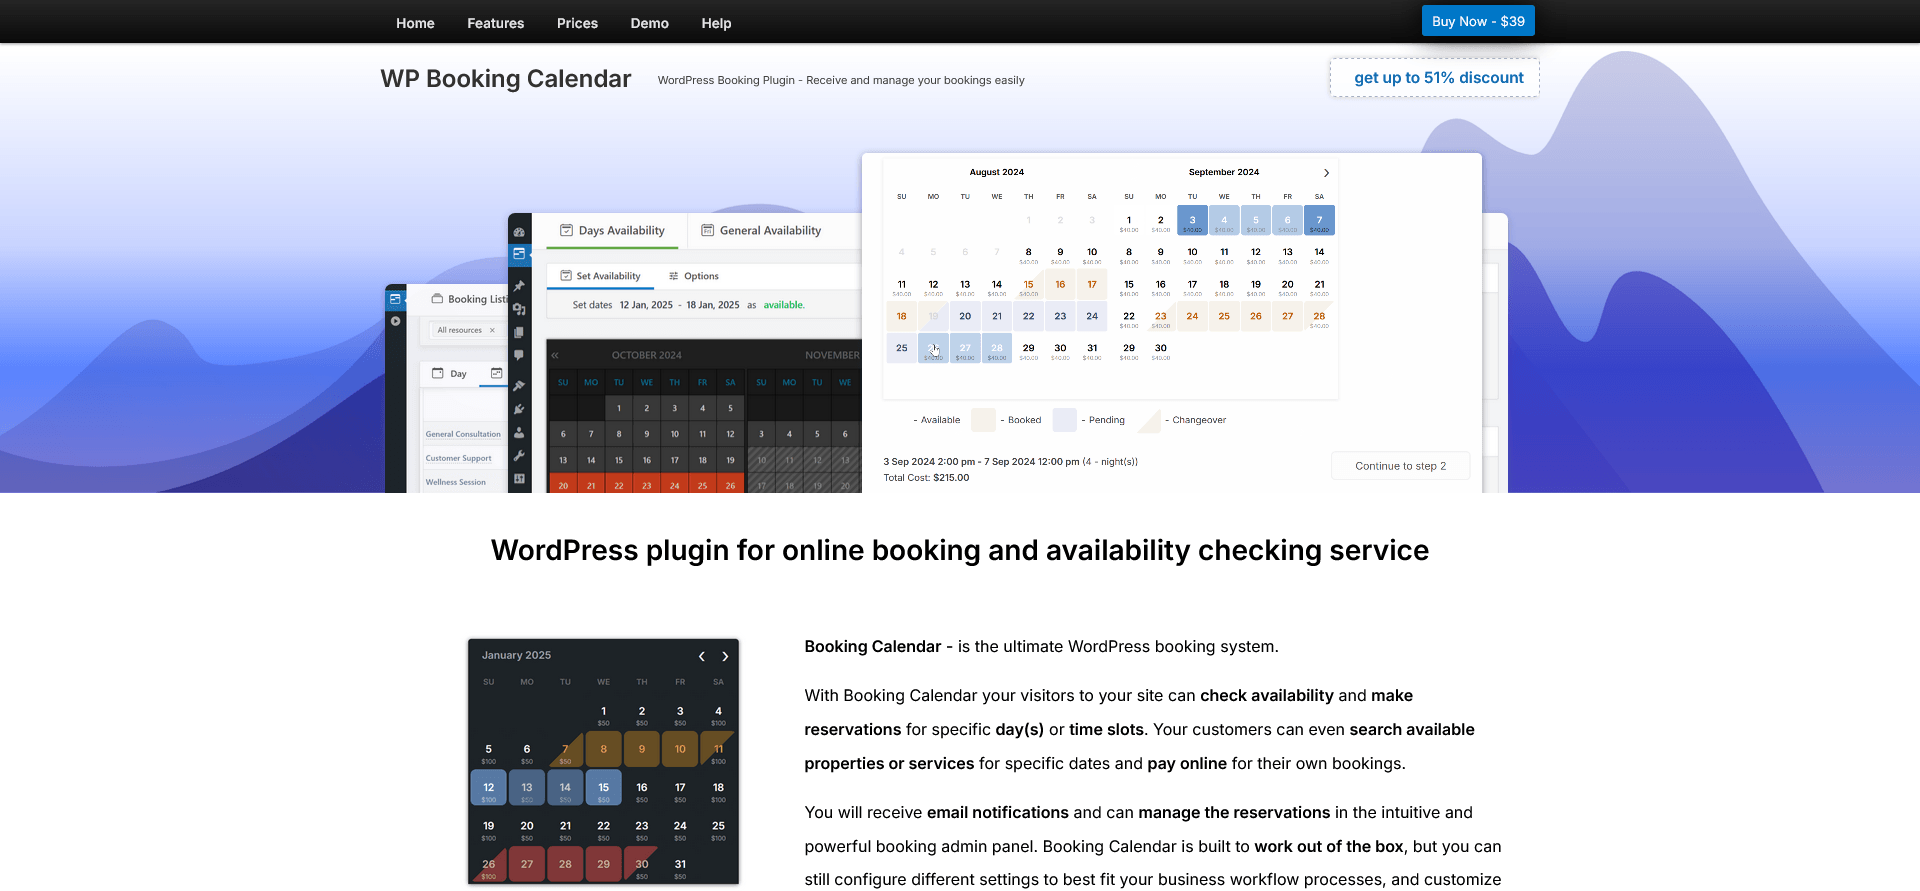Screen dimensions: 1920x891
Task: Select October 24 in the dark October 2024 calendar
Action: point(675,486)
